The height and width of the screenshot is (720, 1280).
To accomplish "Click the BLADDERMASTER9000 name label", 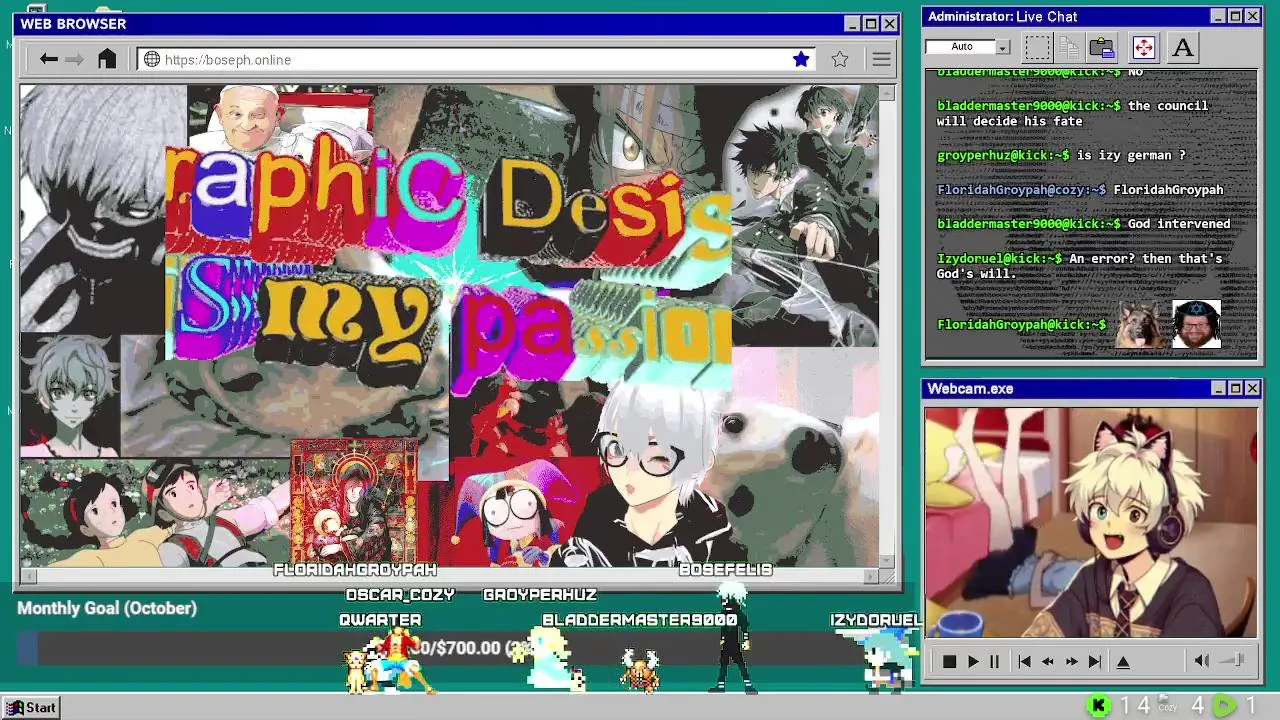I will pos(640,620).
